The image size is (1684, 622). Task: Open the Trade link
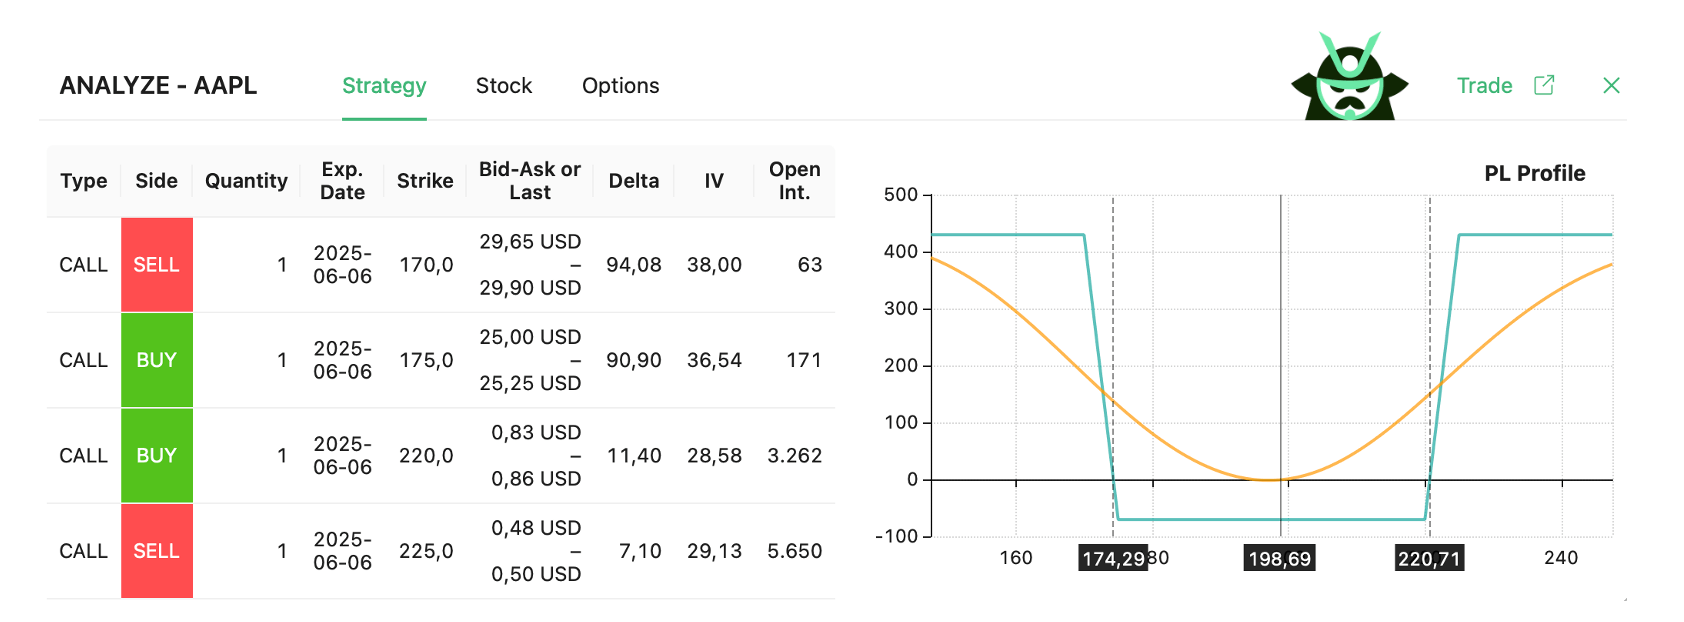point(1484,86)
